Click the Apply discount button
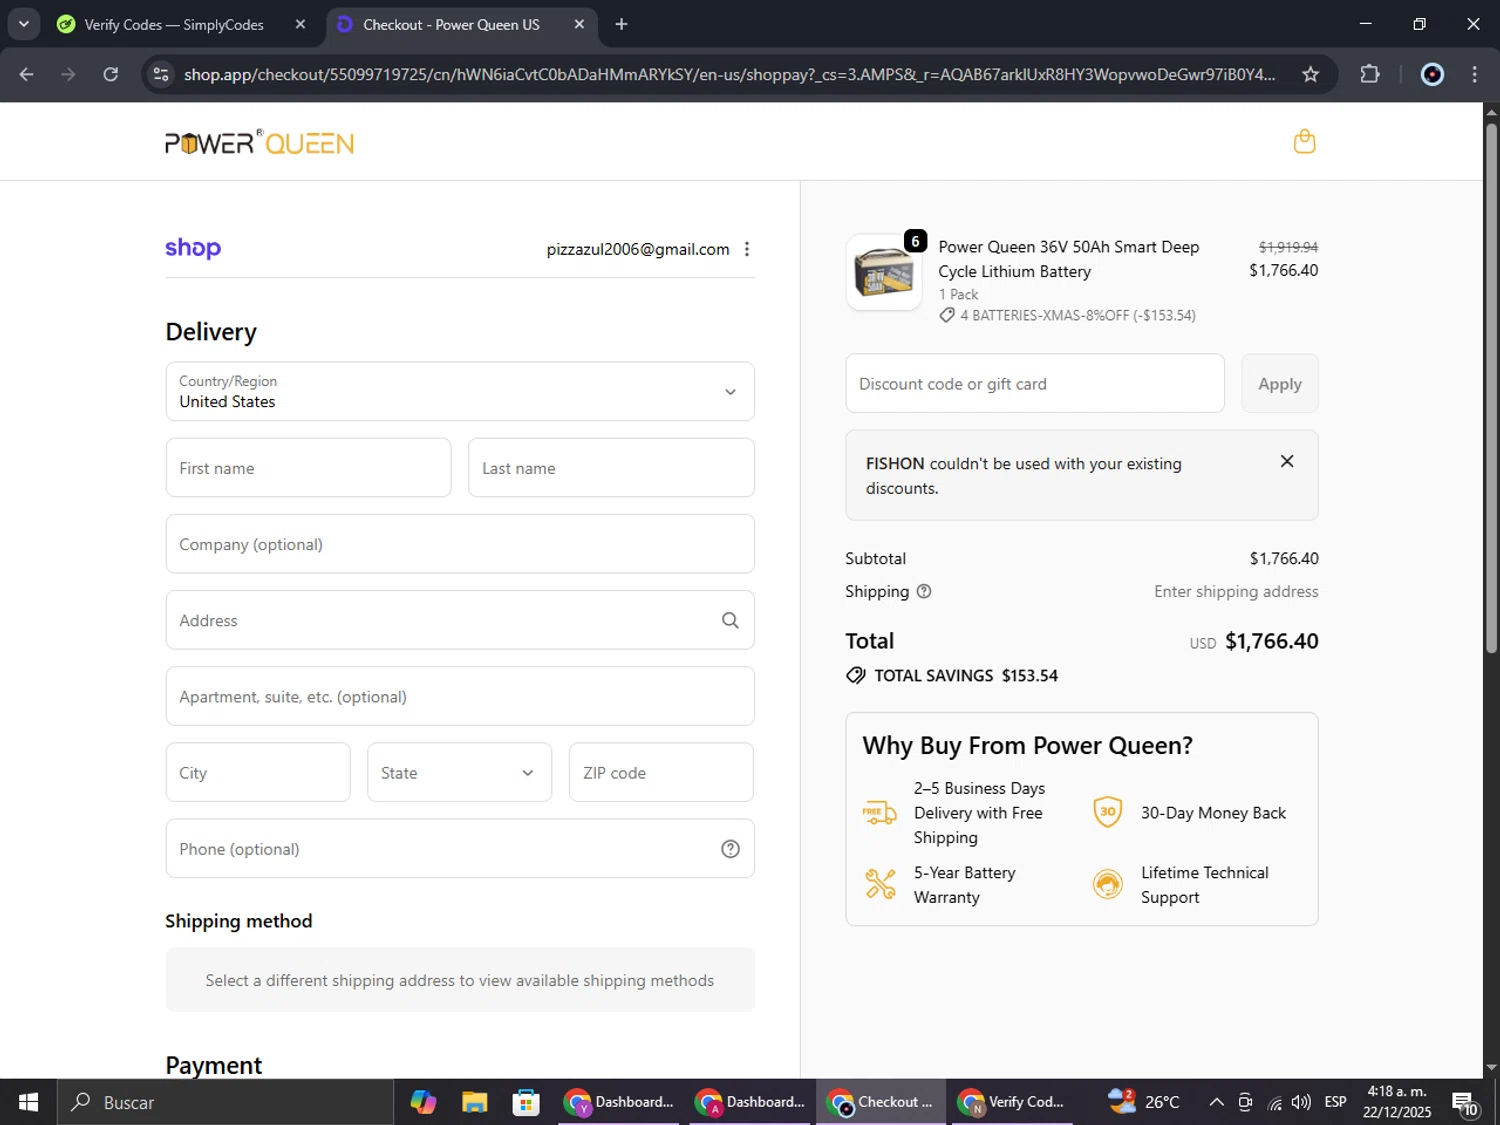The image size is (1500, 1125). coord(1280,383)
